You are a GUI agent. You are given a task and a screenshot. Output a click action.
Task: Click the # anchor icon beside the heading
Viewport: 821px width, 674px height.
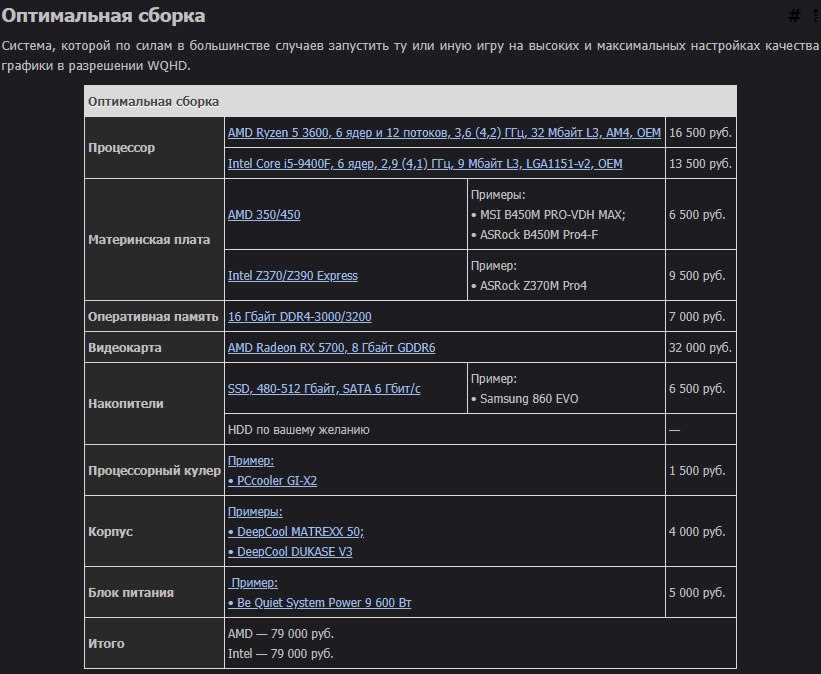[x=794, y=16]
